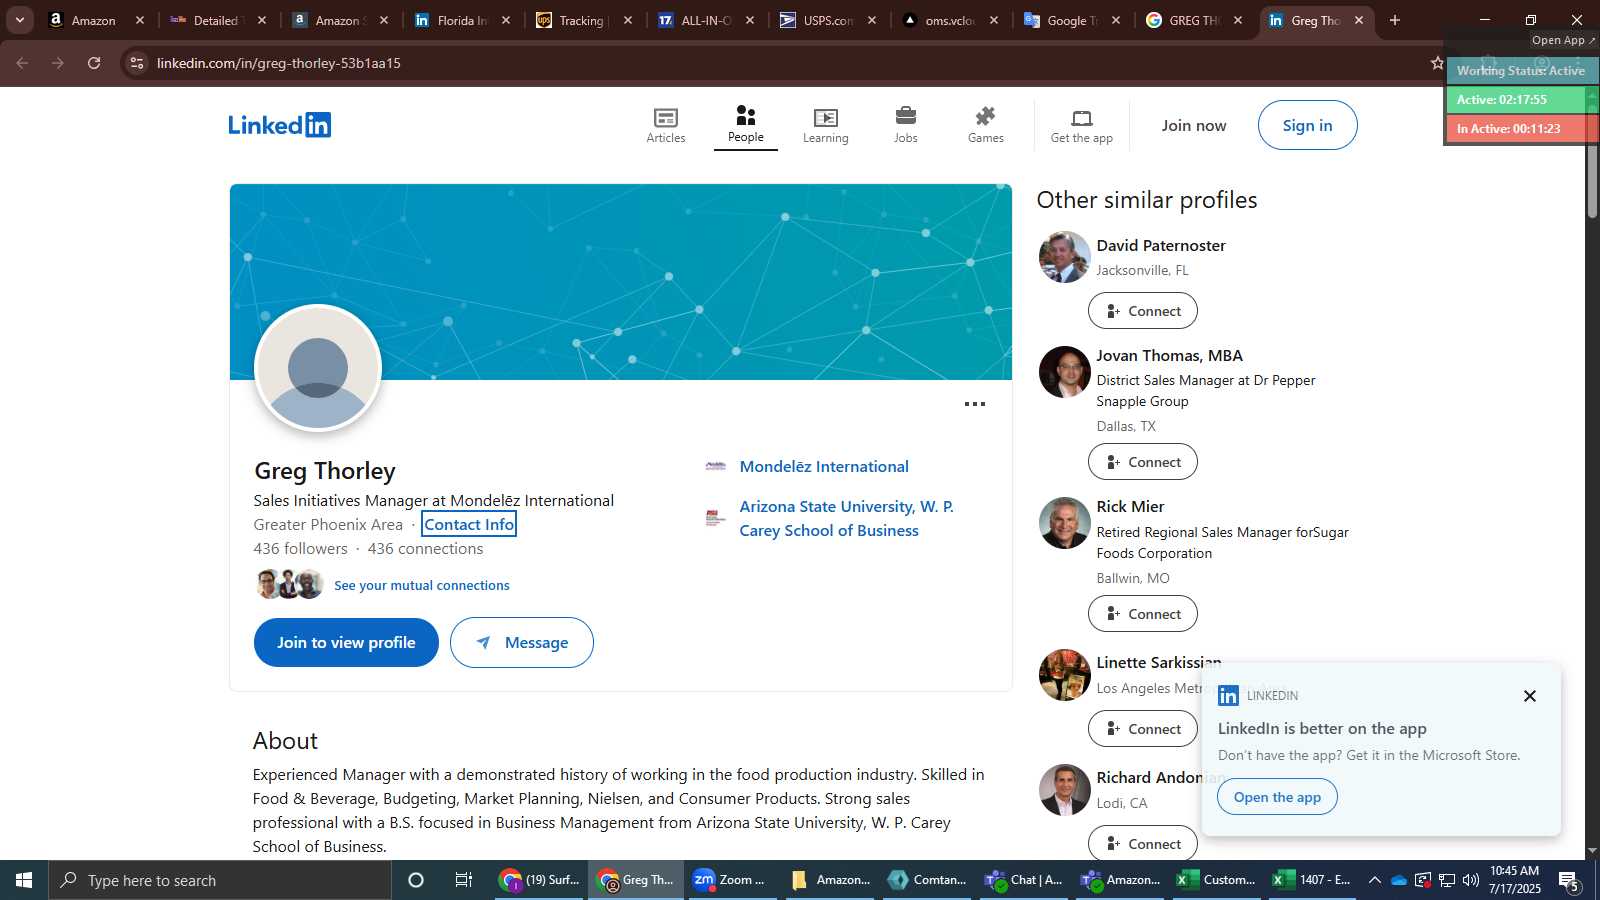Viewport: 1600px width, 900px height.
Task: Switch to the Google Translate tab
Action: click(x=1073, y=20)
